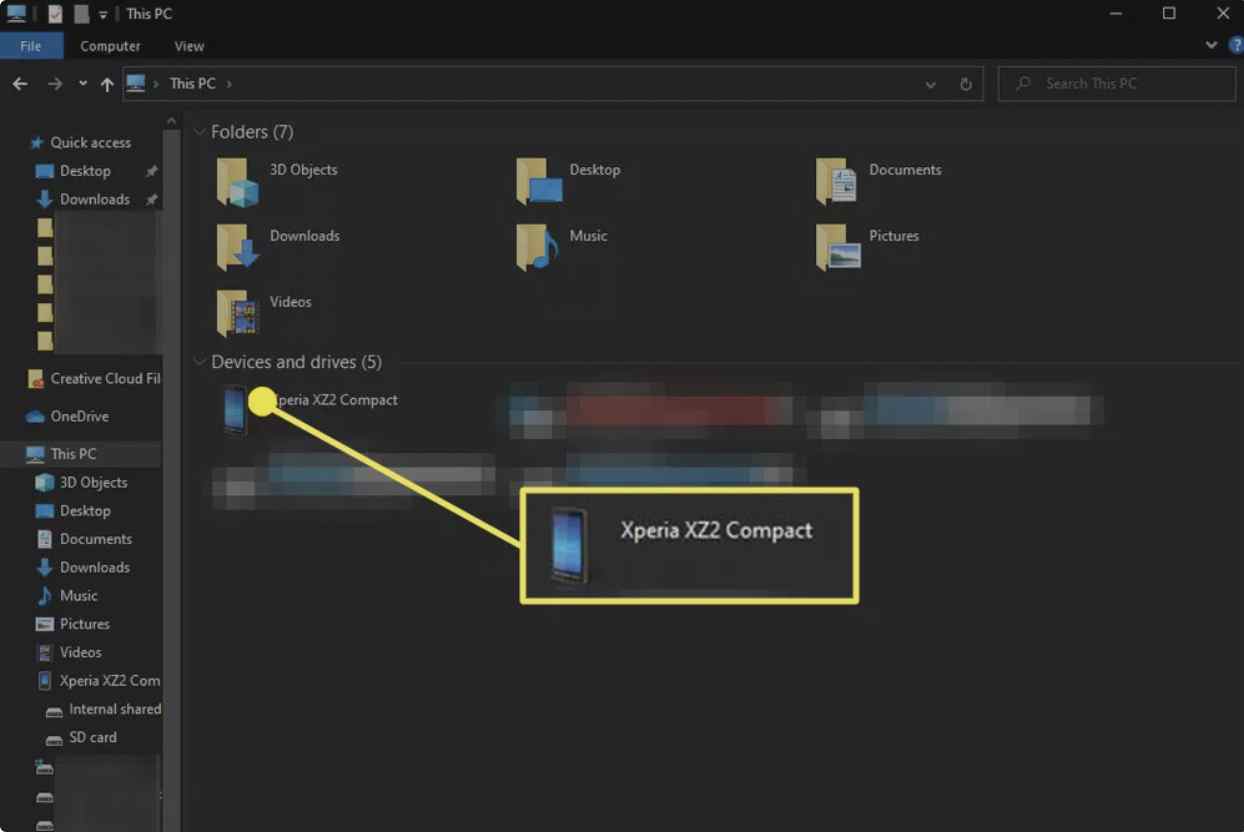Click the Refresh button in address bar

point(966,84)
